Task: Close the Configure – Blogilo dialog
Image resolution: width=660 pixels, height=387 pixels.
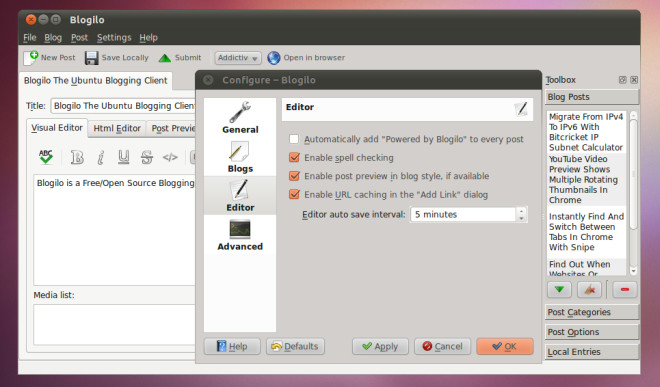Action: coord(208,80)
